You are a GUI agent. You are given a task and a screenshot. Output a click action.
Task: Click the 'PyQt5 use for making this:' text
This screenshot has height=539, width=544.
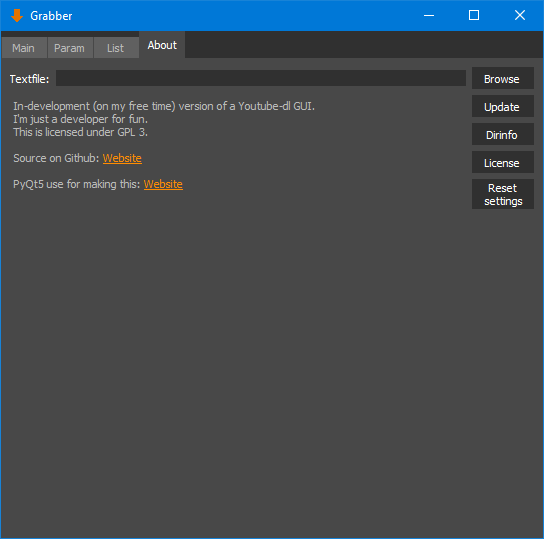[77, 184]
